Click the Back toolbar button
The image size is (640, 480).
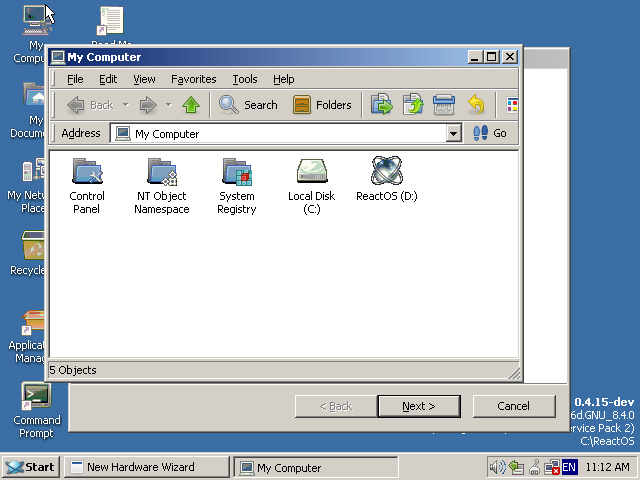(90, 105)
